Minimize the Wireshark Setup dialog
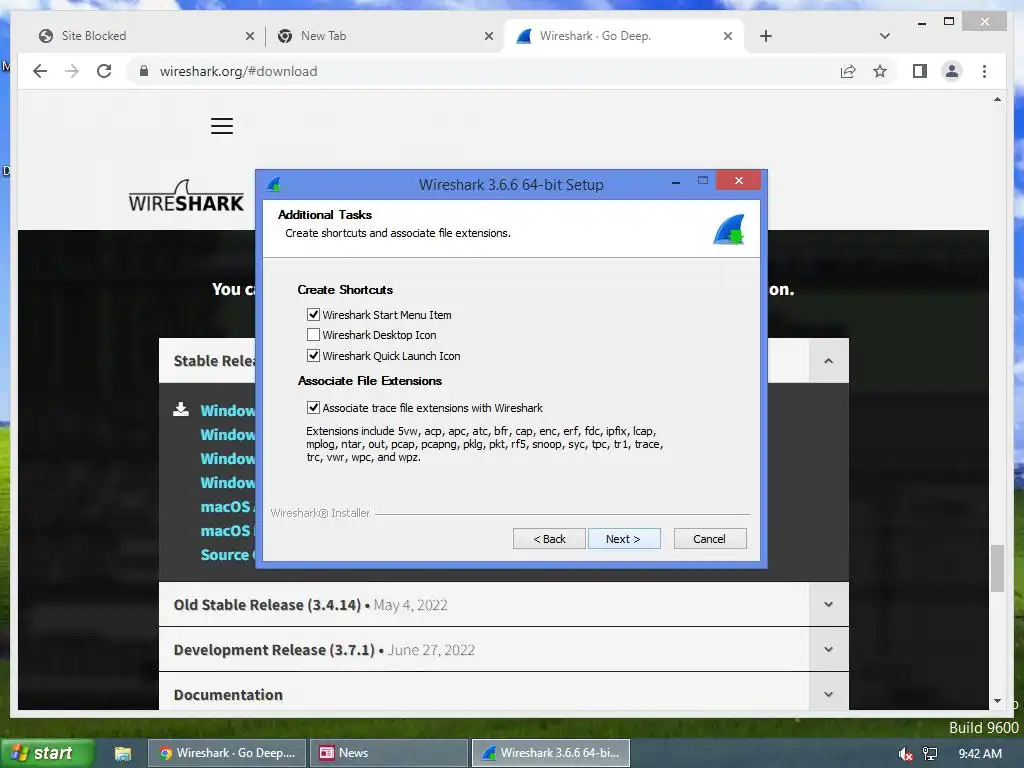 point(676,182)
